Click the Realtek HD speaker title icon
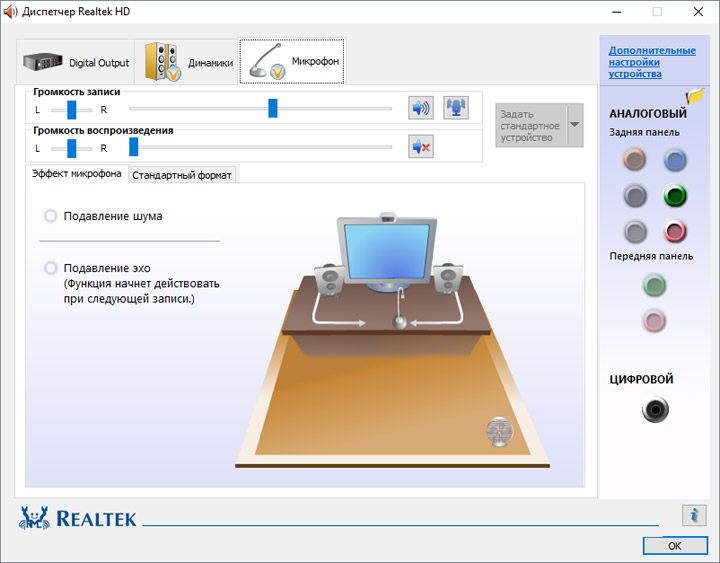The width and height of the screenshot is (720, 563). pos(10,12)
